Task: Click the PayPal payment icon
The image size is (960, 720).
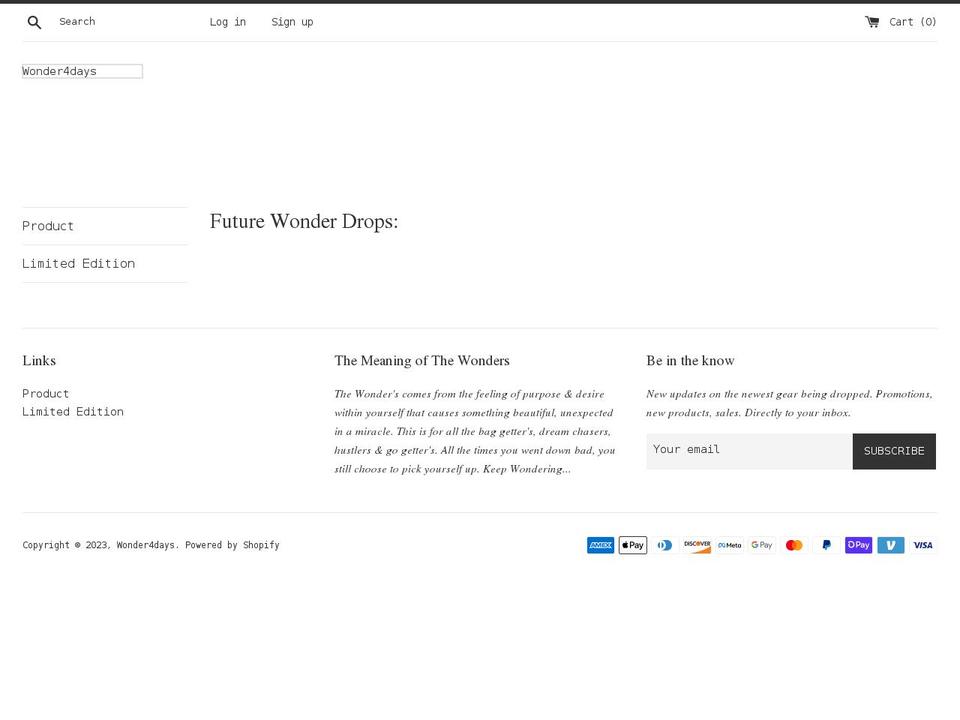Action: [x=826, y=545]
